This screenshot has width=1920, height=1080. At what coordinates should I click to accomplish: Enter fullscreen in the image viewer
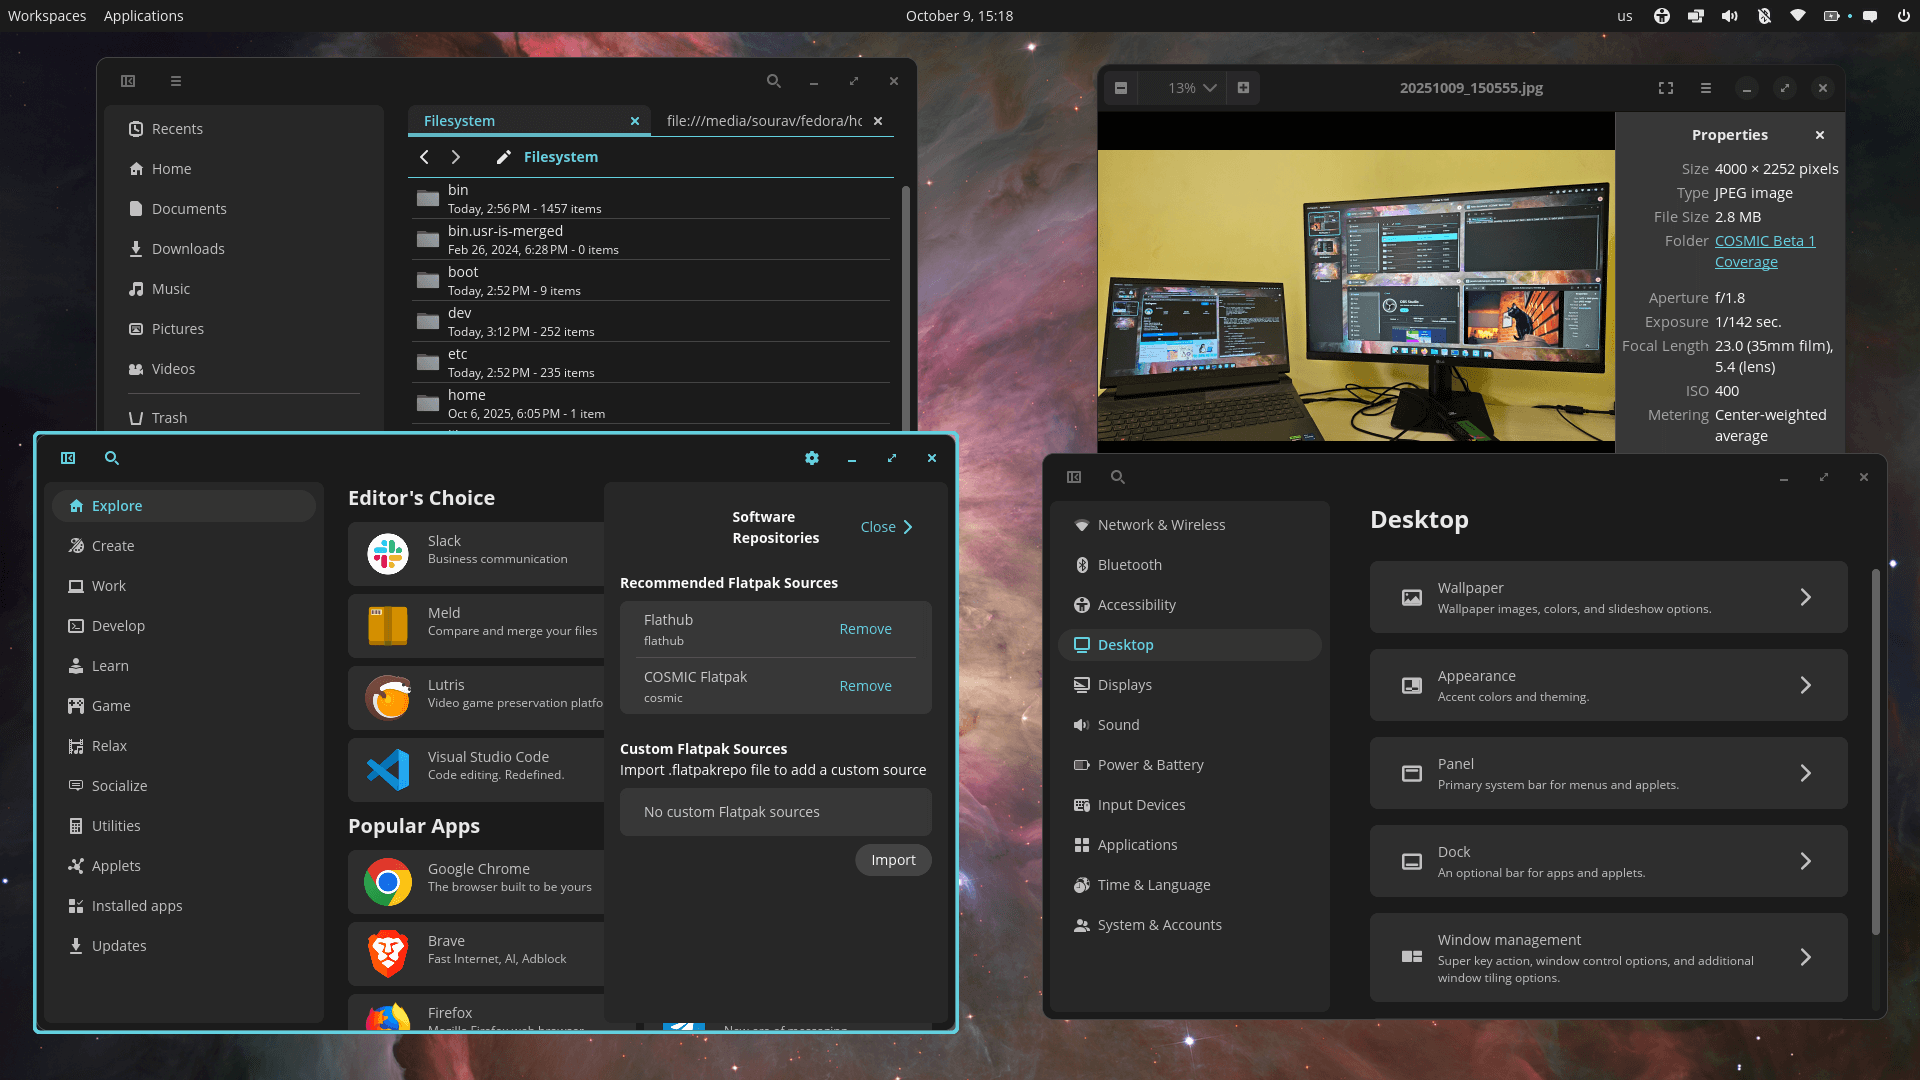pyautogui.click(x=1665, y=88)
